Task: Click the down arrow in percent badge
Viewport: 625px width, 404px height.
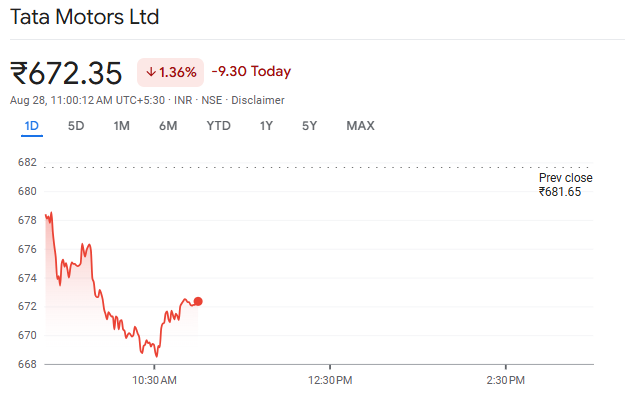Action: (x=151, y=72)
